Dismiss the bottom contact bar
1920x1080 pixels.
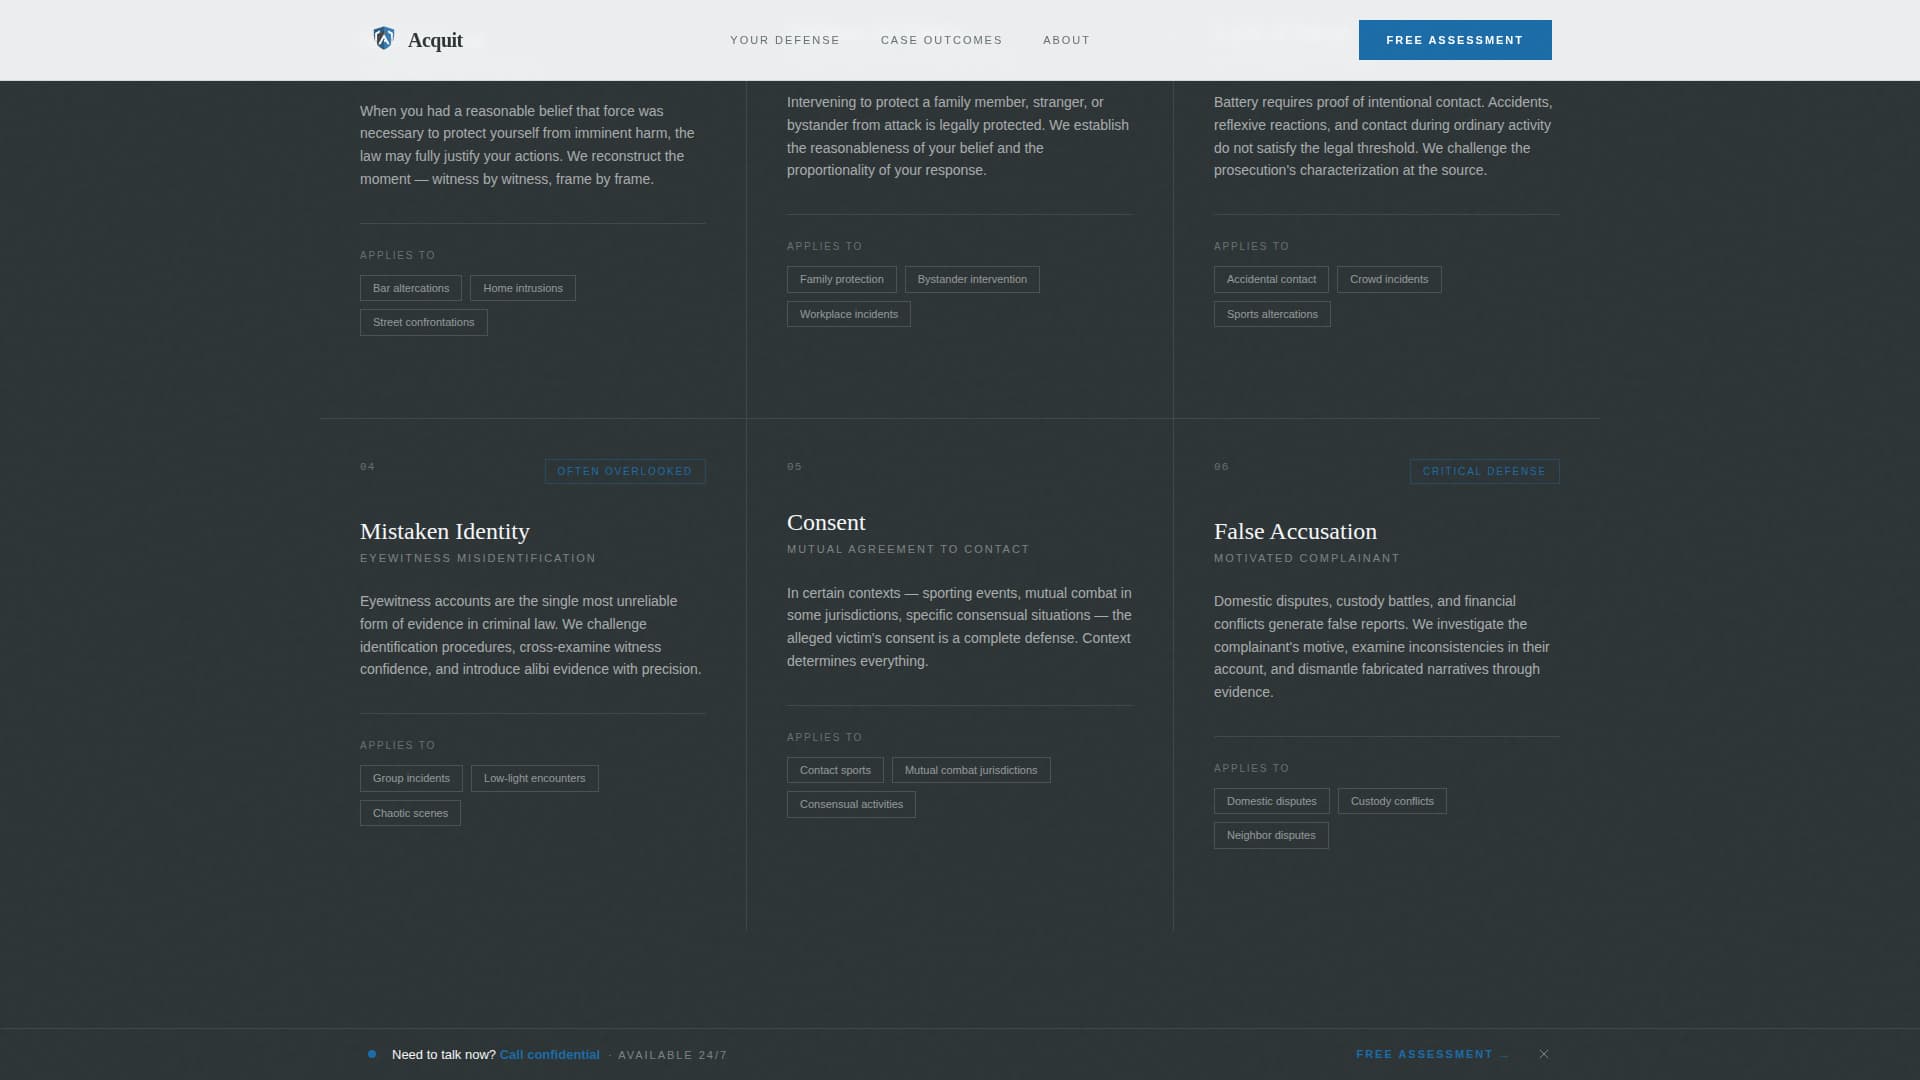point(1543,1053)
